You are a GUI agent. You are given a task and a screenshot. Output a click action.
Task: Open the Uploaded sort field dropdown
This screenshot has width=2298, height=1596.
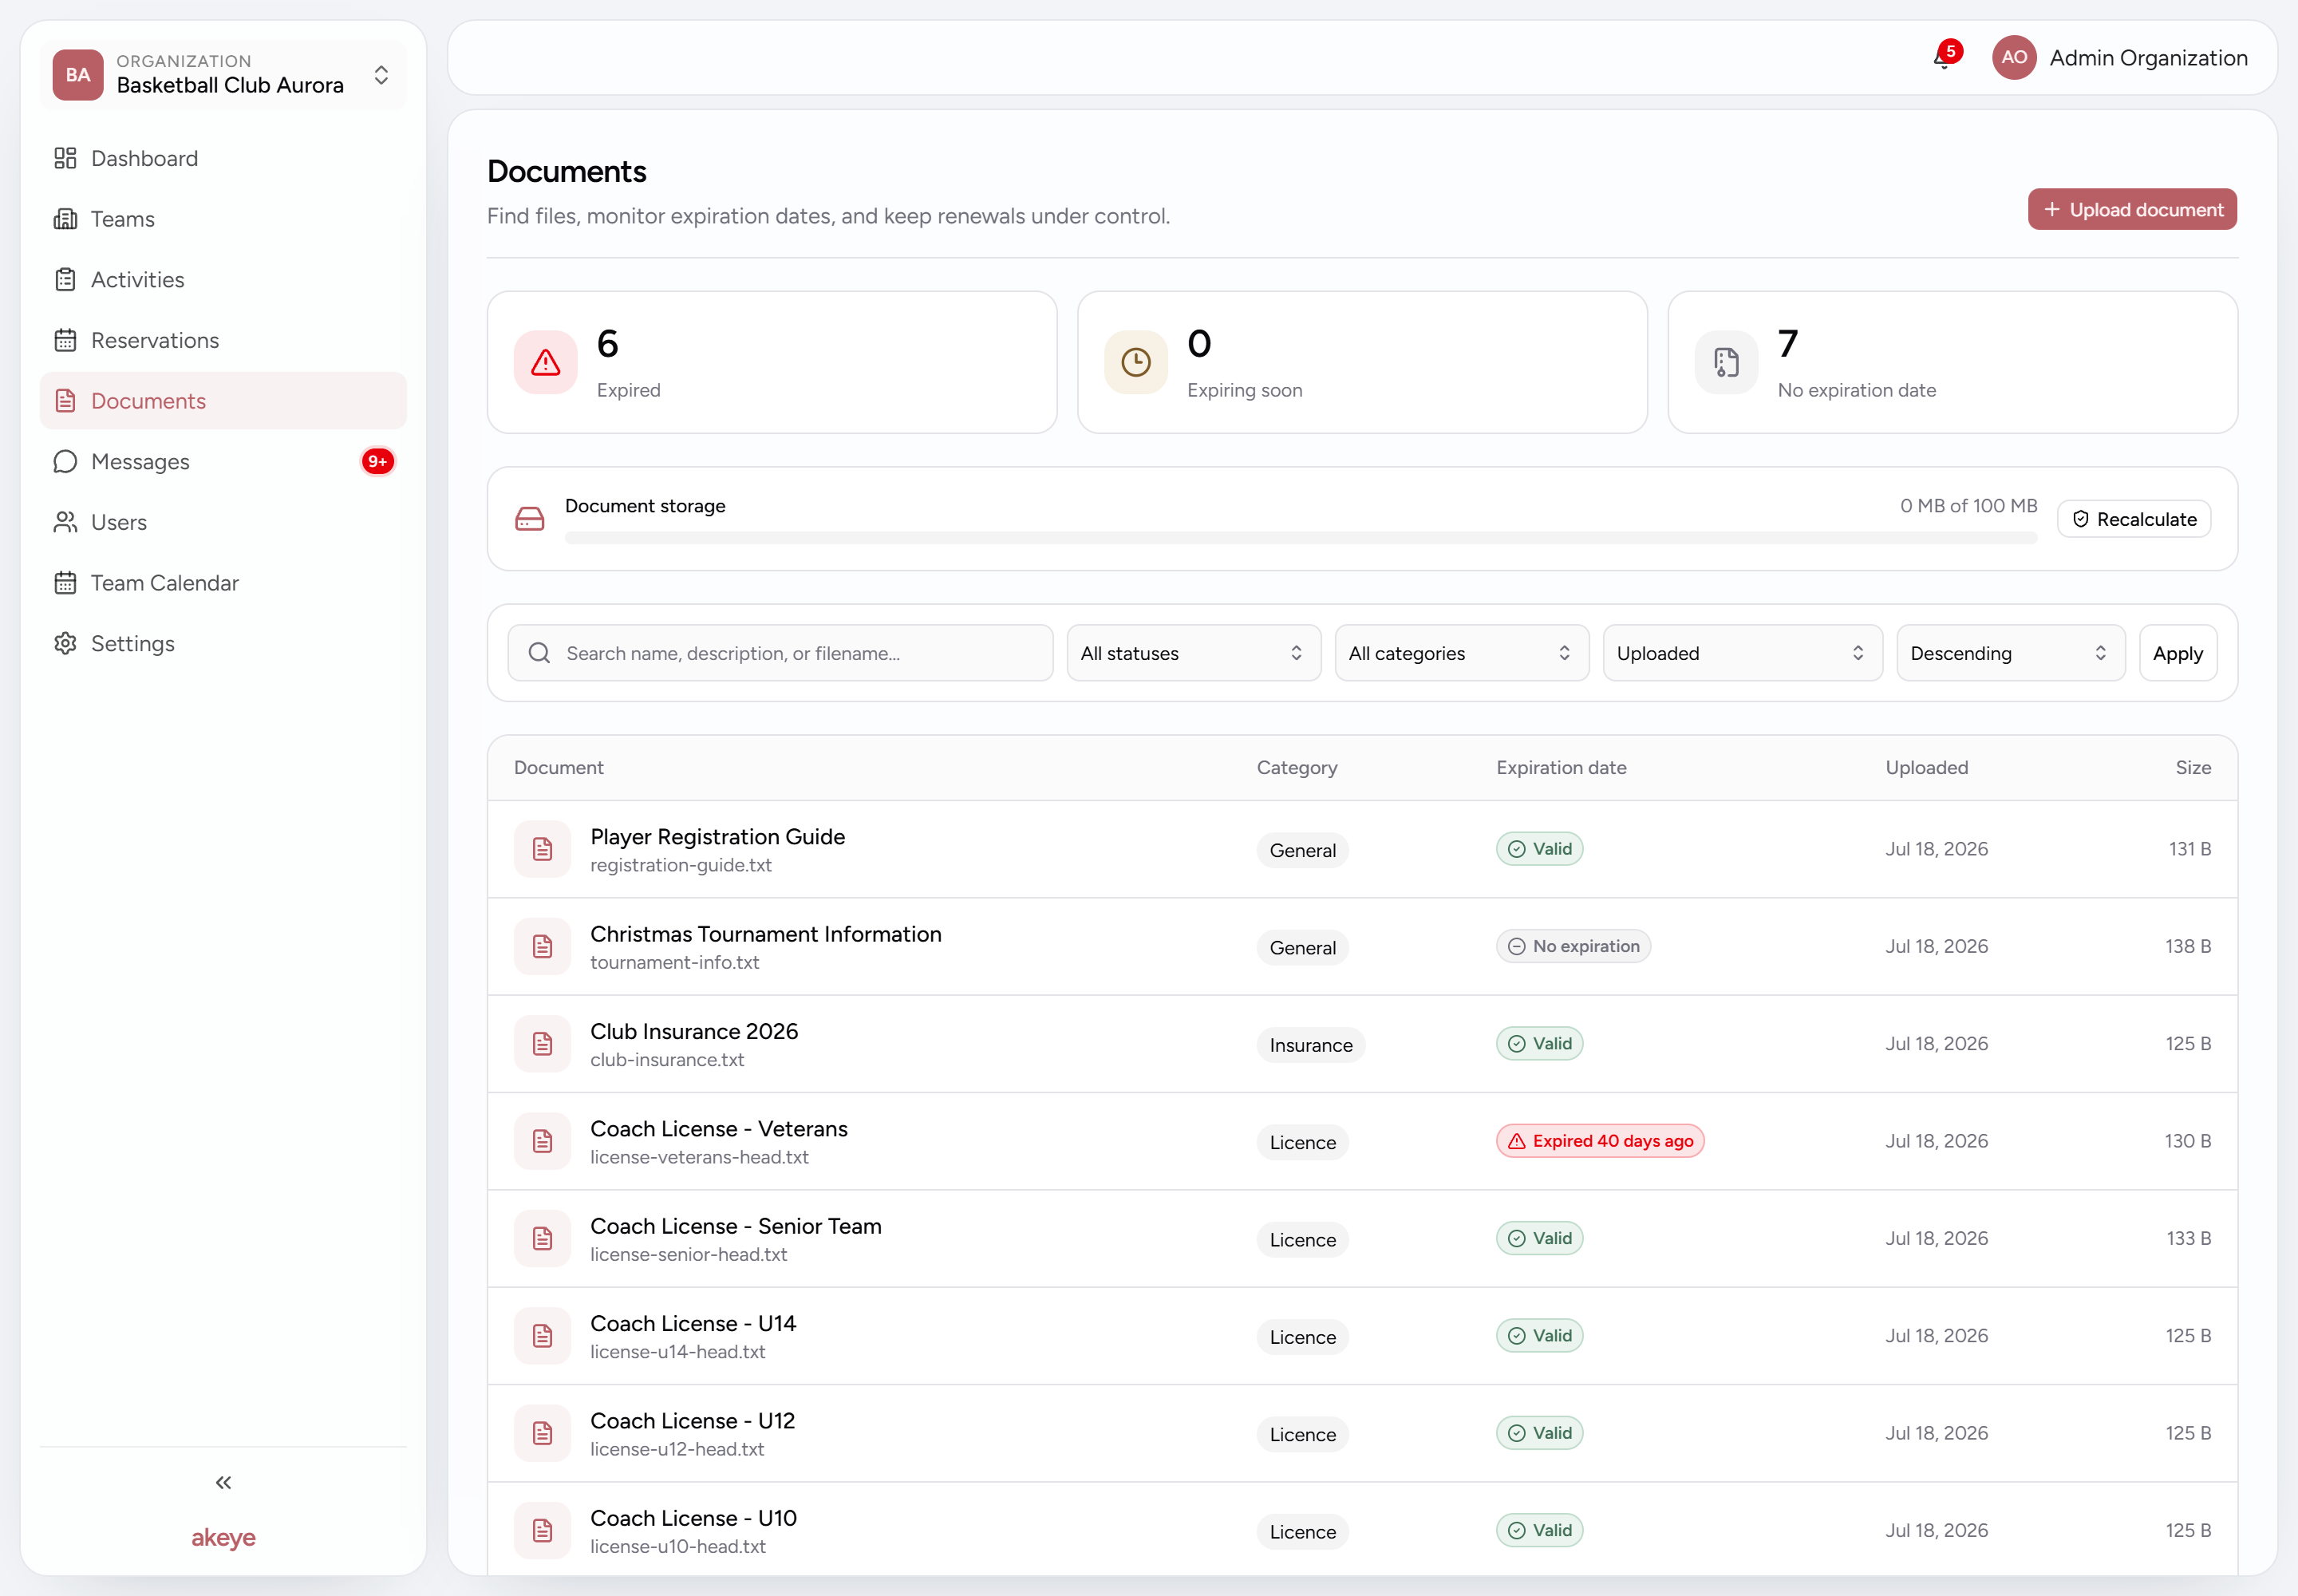(x=1742, y=653)
